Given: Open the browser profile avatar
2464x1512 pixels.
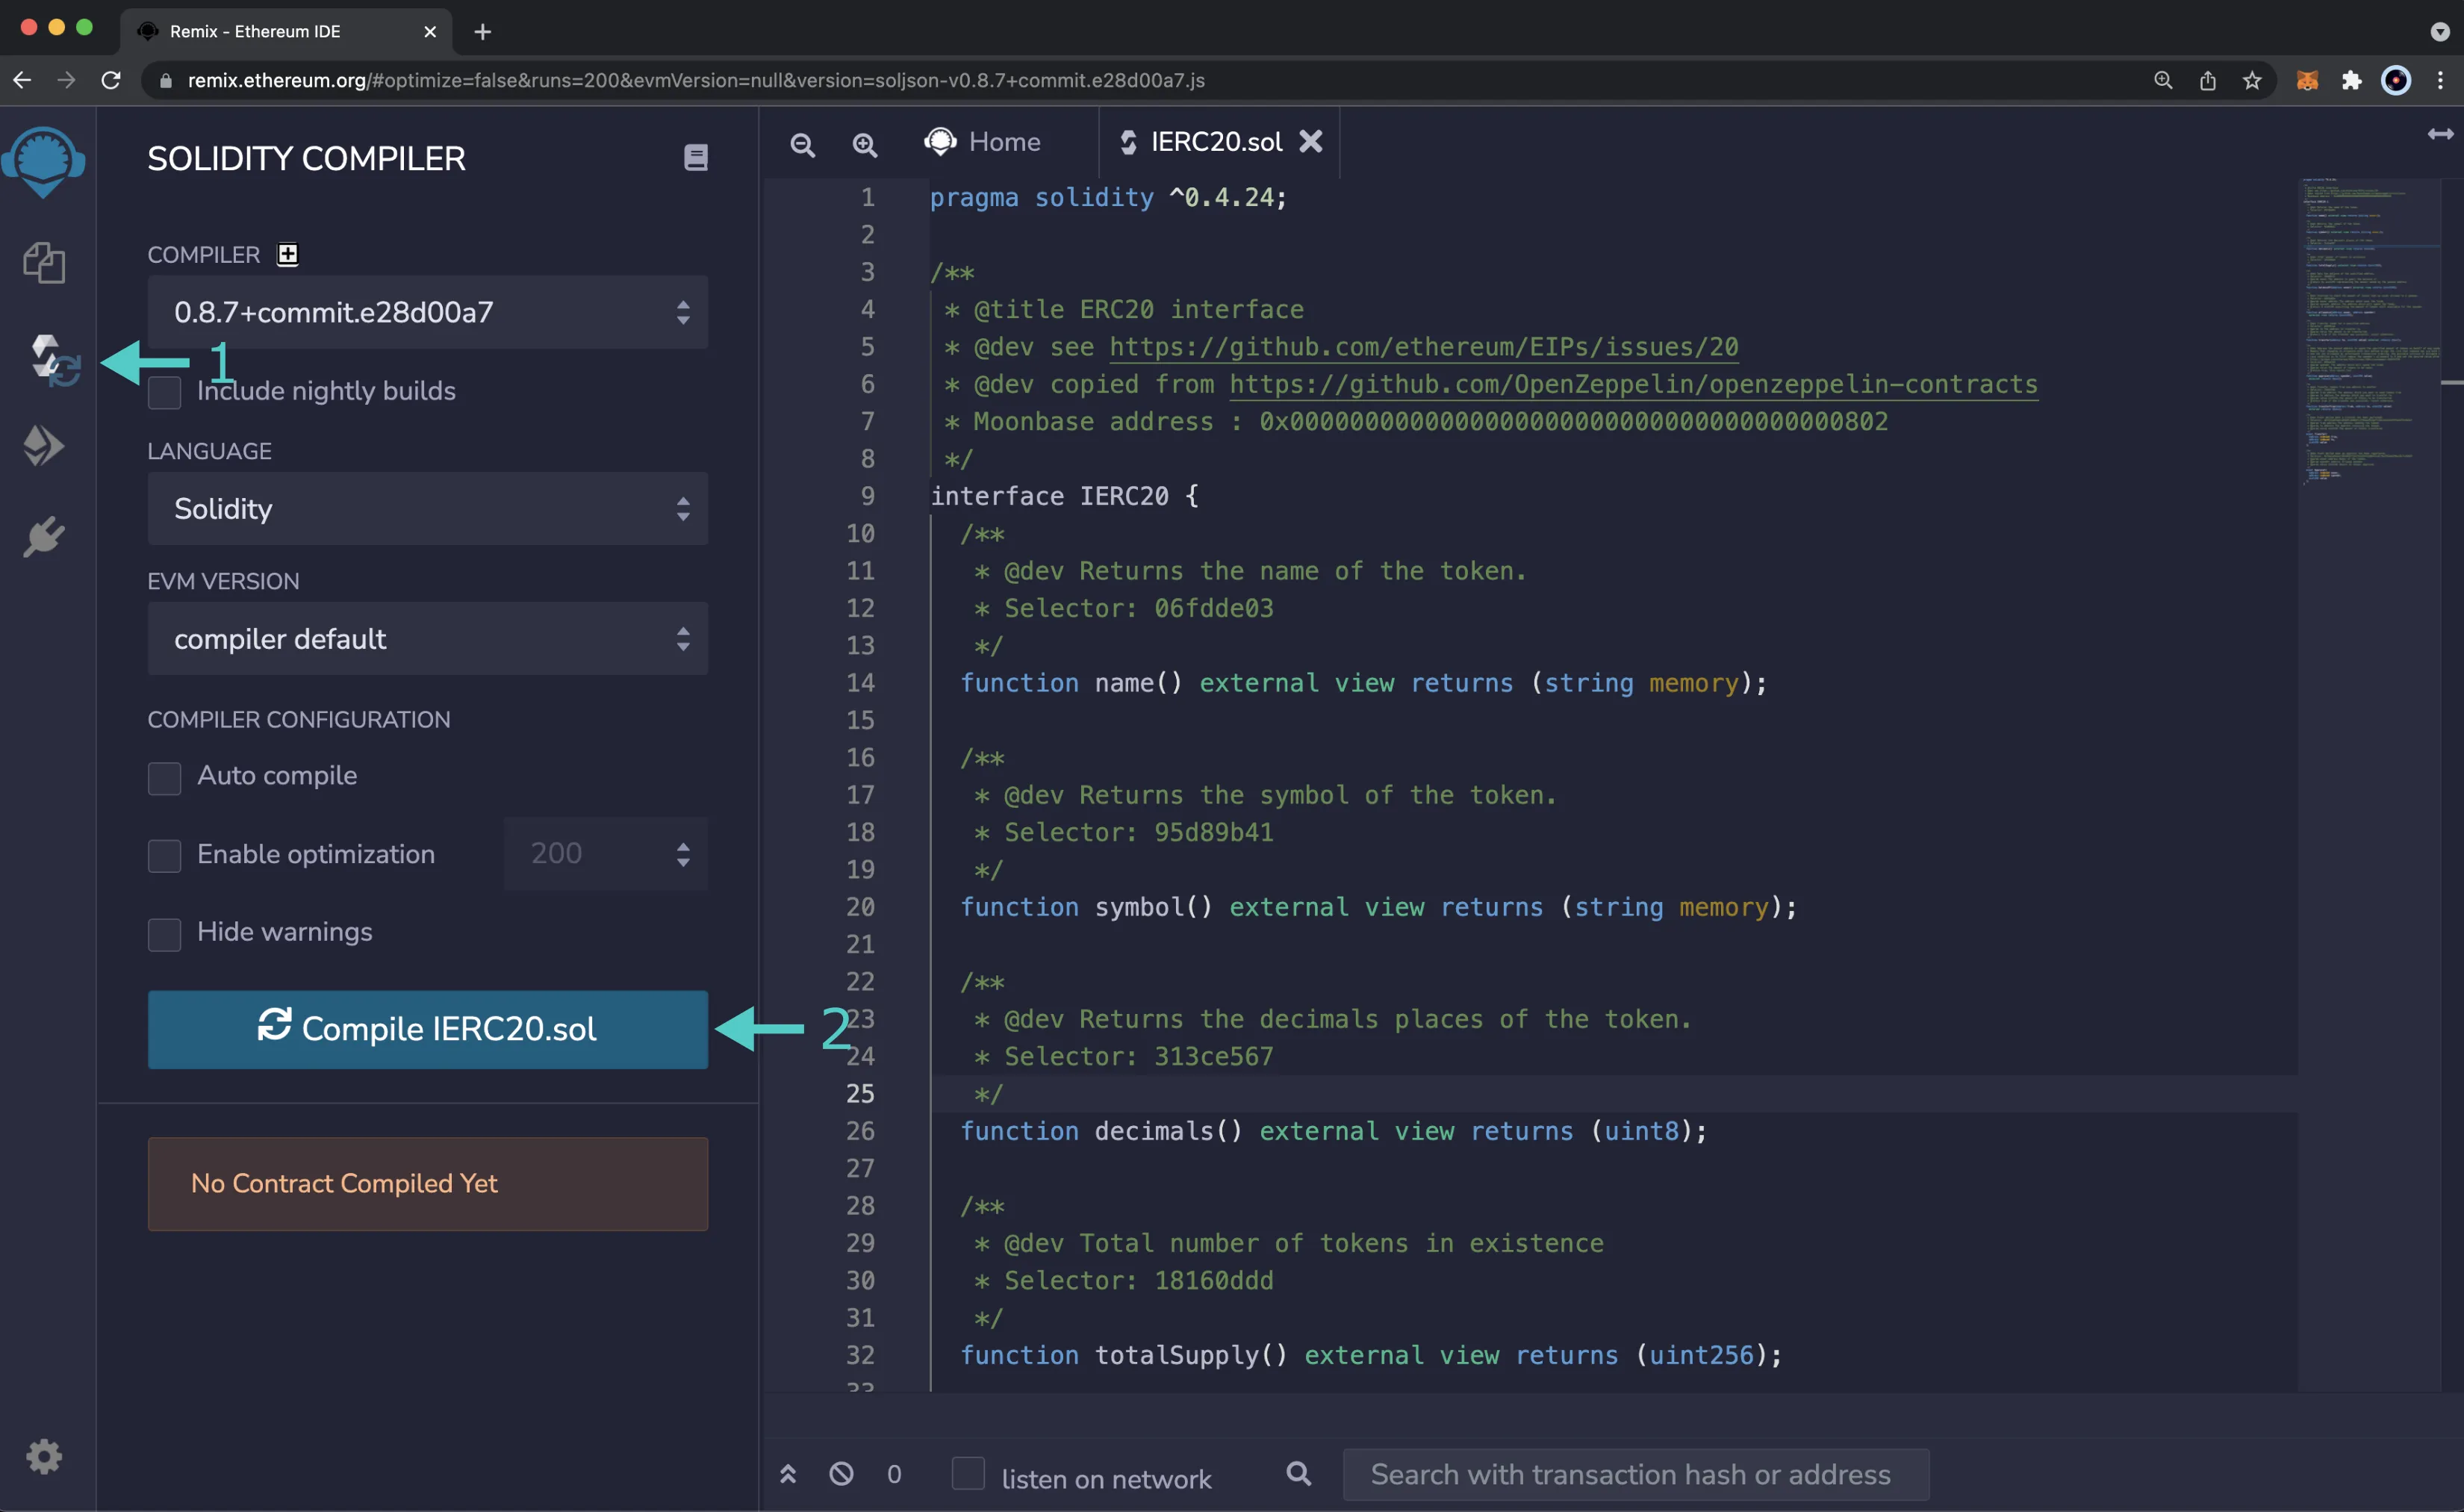Looking at the screenshot, I should 2396,80.
